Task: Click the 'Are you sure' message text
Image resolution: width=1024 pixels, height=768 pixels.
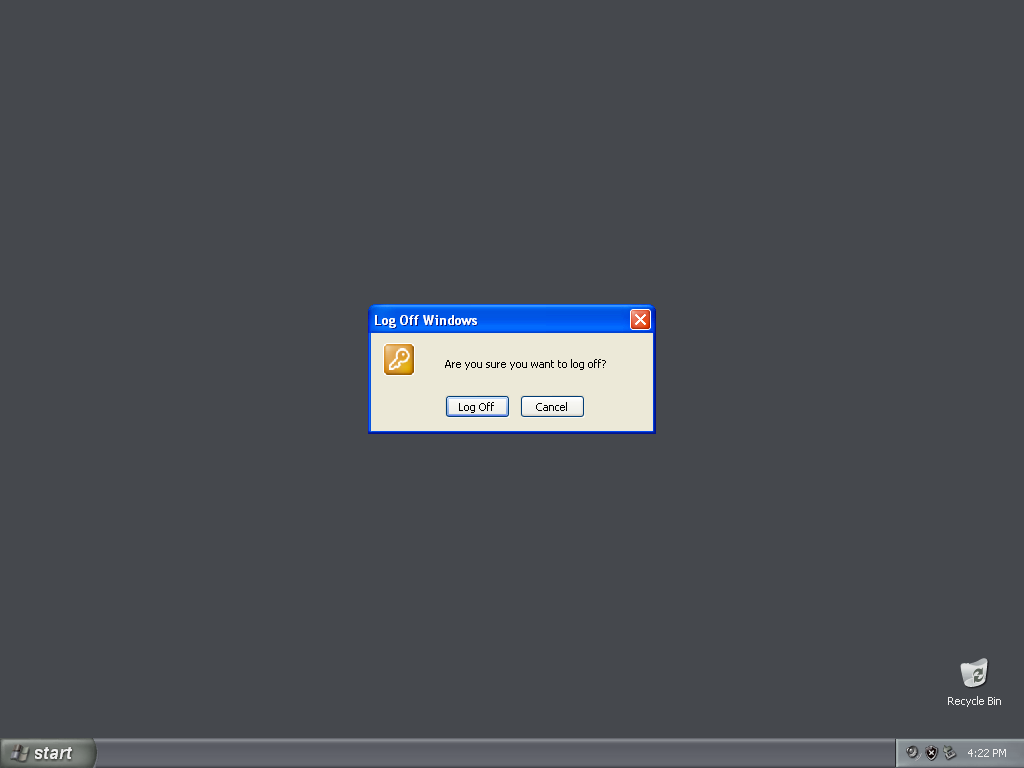Action: click(525, 364)
